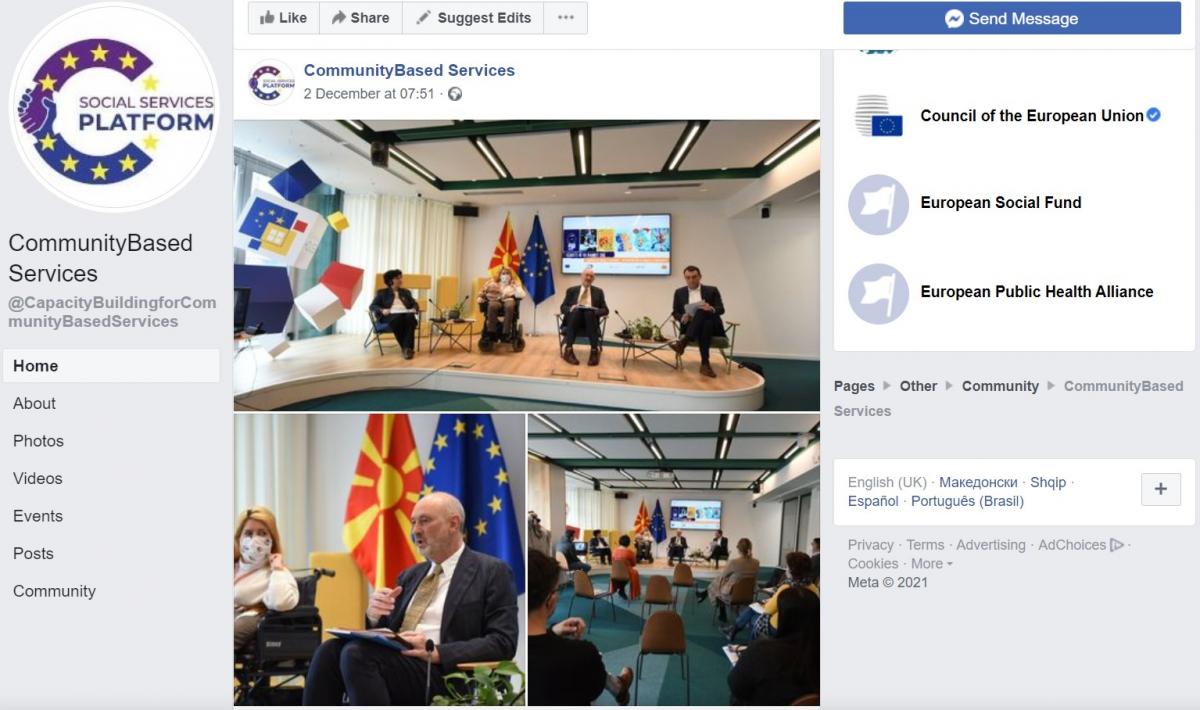Click the Send Message button

coord(1012,19)
